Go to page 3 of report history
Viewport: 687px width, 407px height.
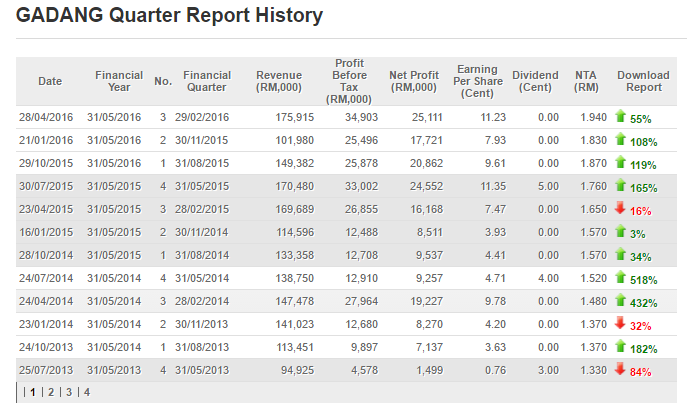tap(69, 392)
